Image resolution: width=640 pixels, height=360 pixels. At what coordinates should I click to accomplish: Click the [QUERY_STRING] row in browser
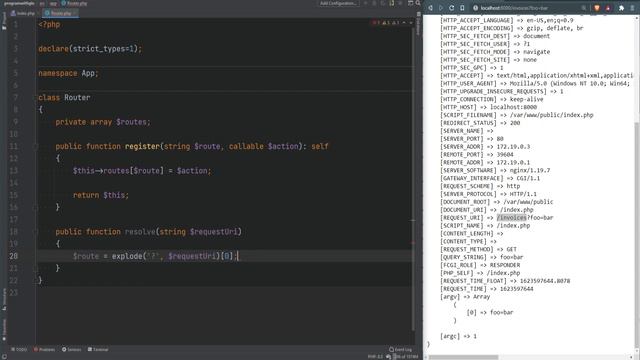click(482, 257)
